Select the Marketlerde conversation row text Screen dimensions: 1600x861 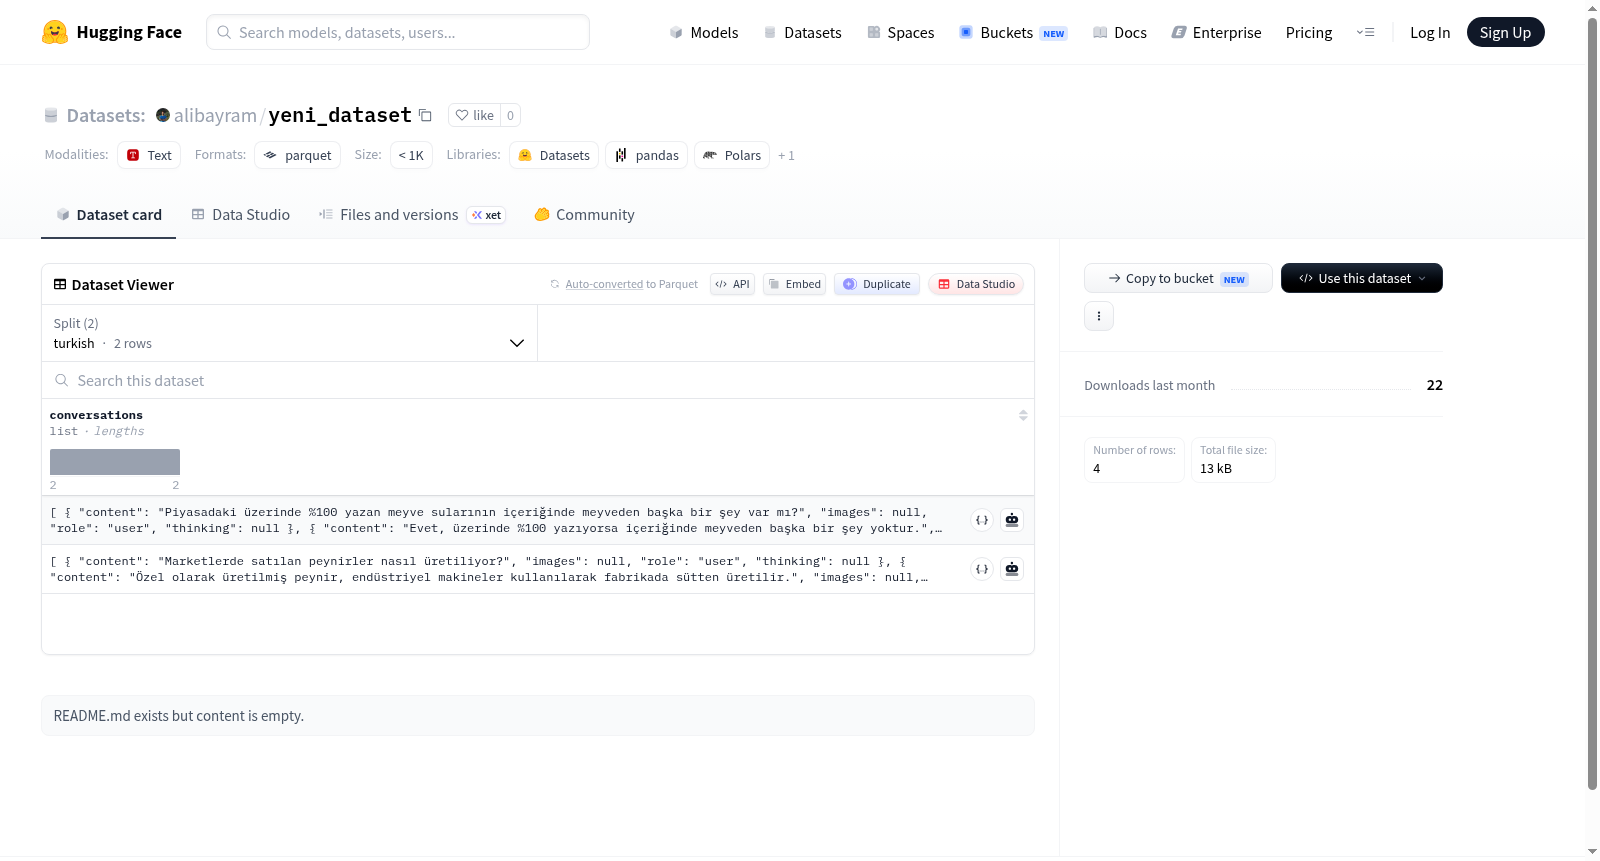click(489, 569)
